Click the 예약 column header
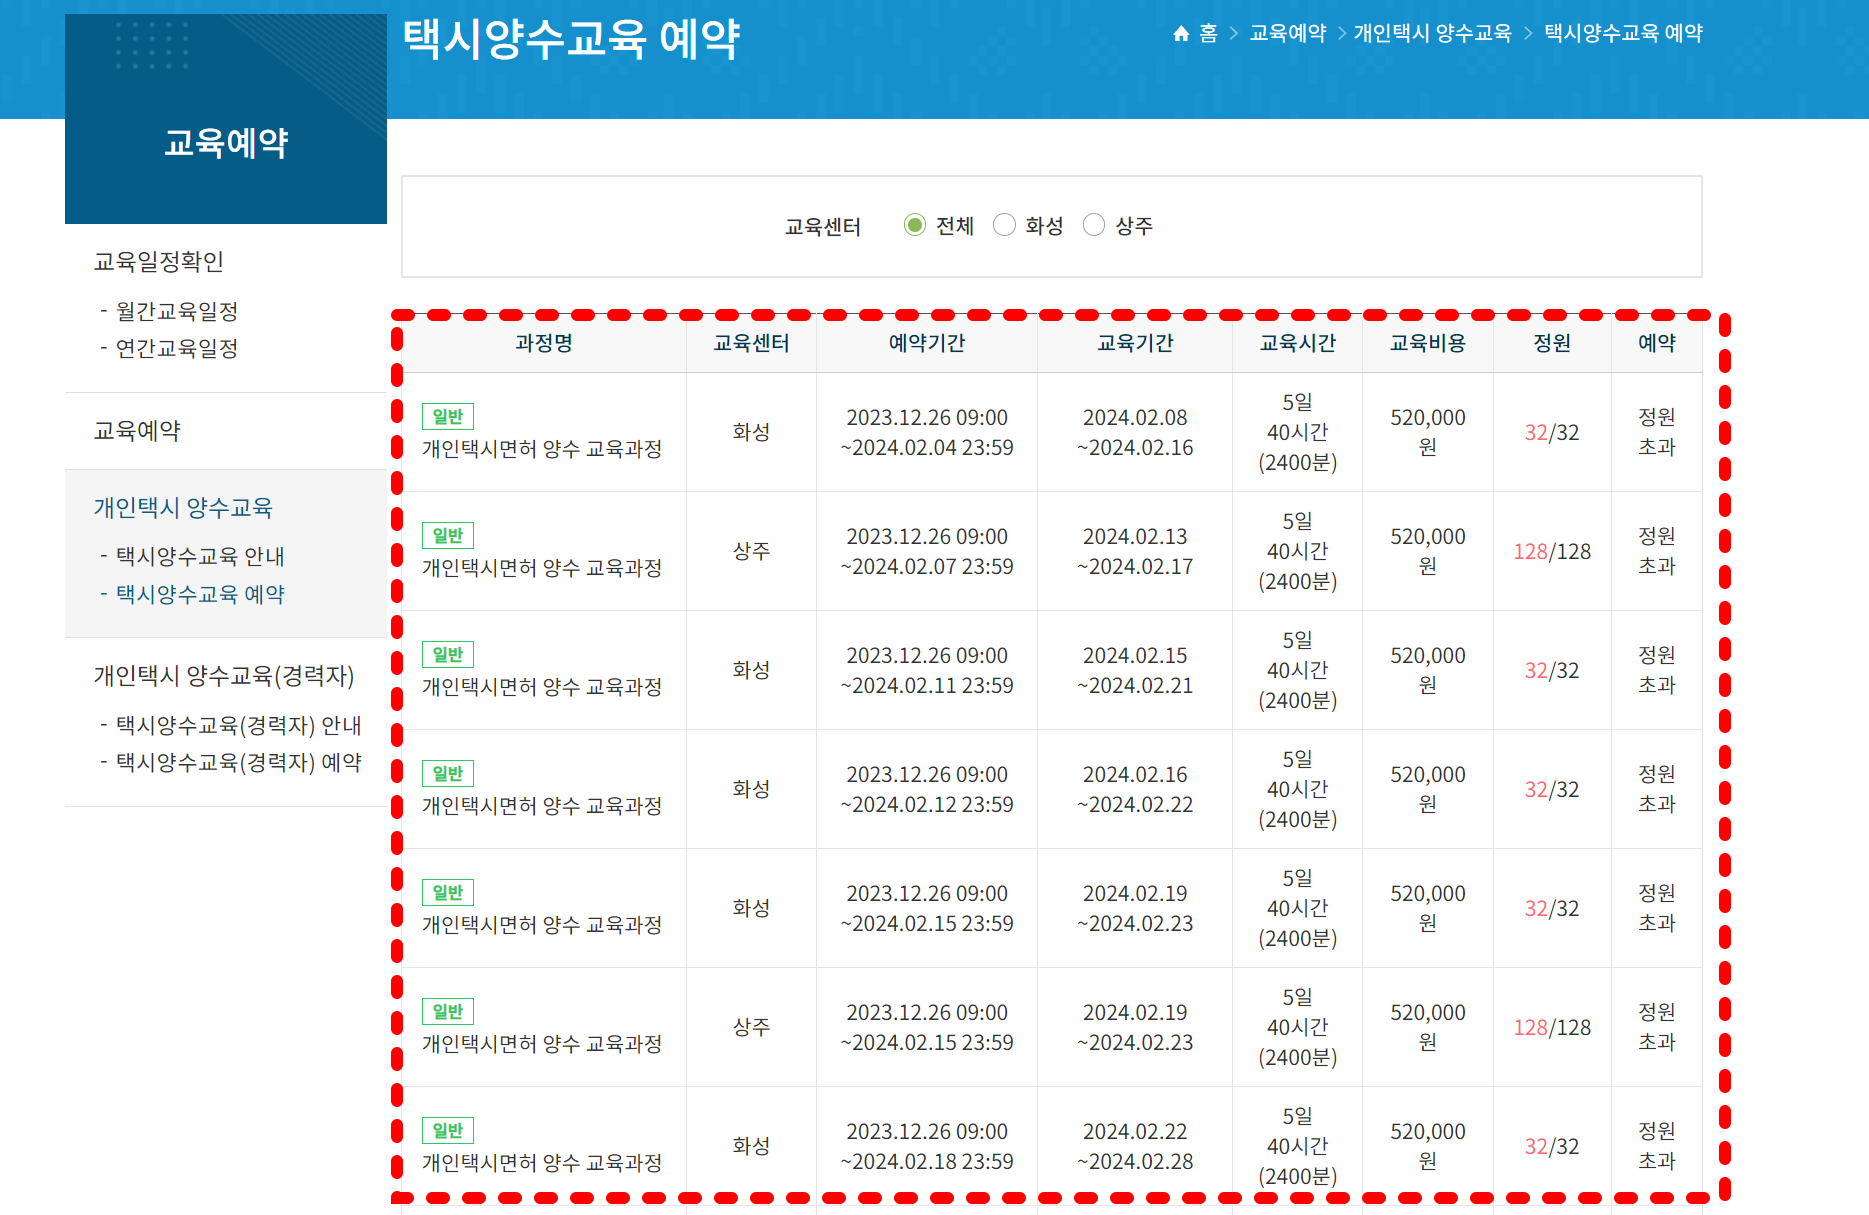 pos(1657,343)
